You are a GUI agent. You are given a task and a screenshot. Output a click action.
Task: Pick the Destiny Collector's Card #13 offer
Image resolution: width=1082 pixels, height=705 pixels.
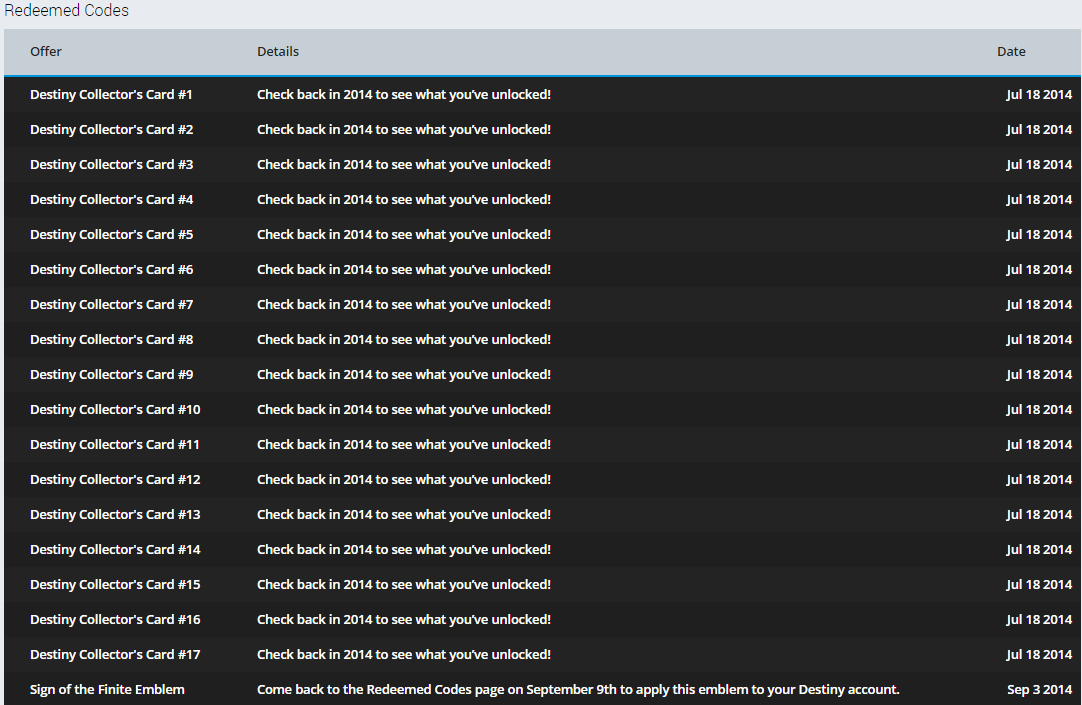click(115, 515)
